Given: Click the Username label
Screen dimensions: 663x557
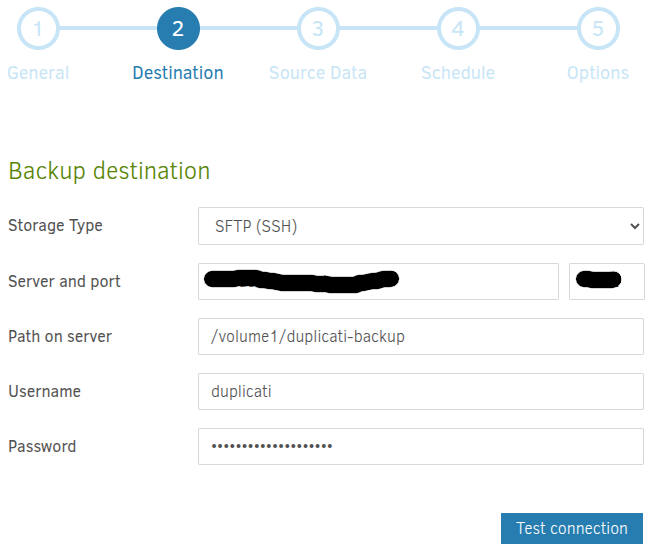Looking at the screenshot, I should (44, 391).
